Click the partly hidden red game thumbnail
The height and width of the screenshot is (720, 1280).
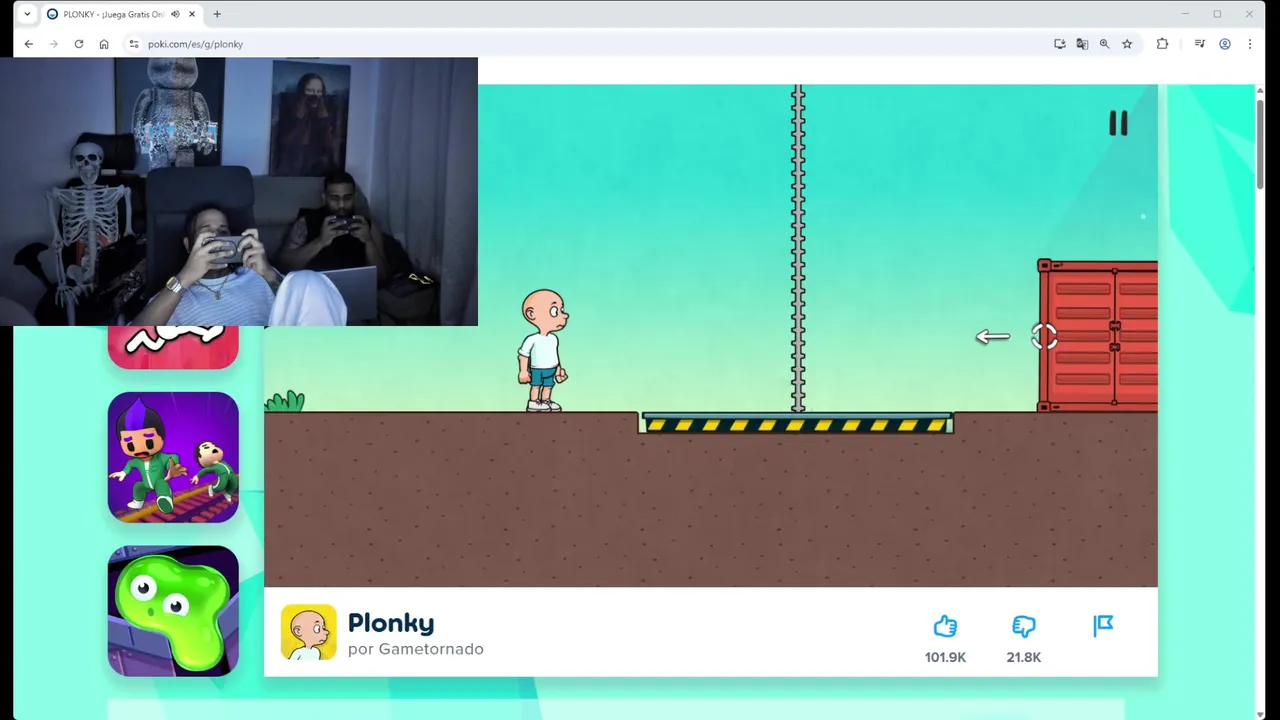pos(173,347)
